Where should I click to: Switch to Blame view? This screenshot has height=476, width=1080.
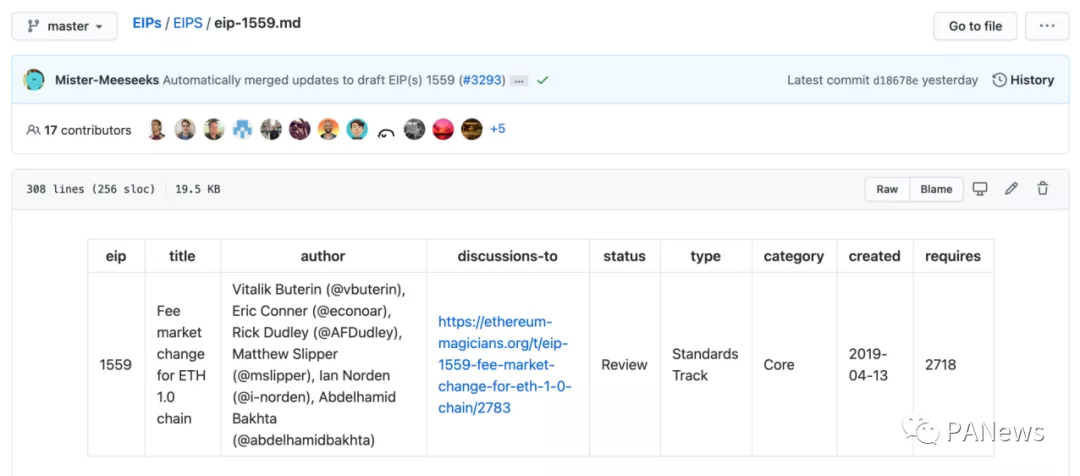click(936, 189)
